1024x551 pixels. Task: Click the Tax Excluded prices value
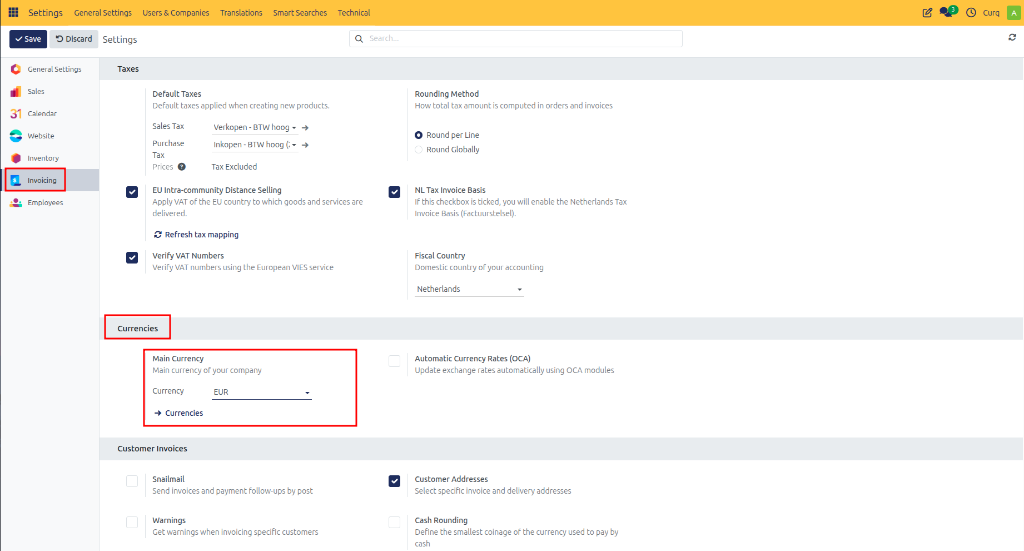click(234, 167)
